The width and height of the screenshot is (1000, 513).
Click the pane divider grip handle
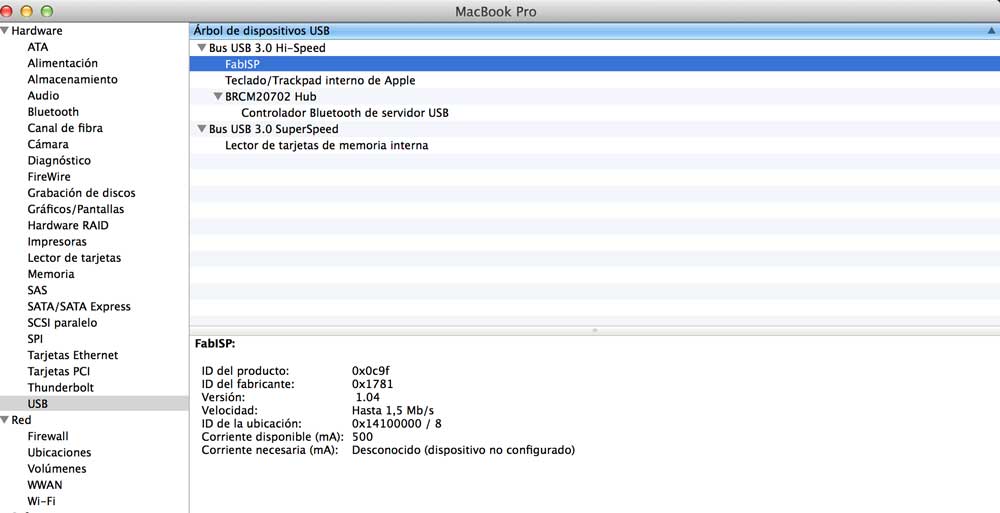click(x=594, y=331)
